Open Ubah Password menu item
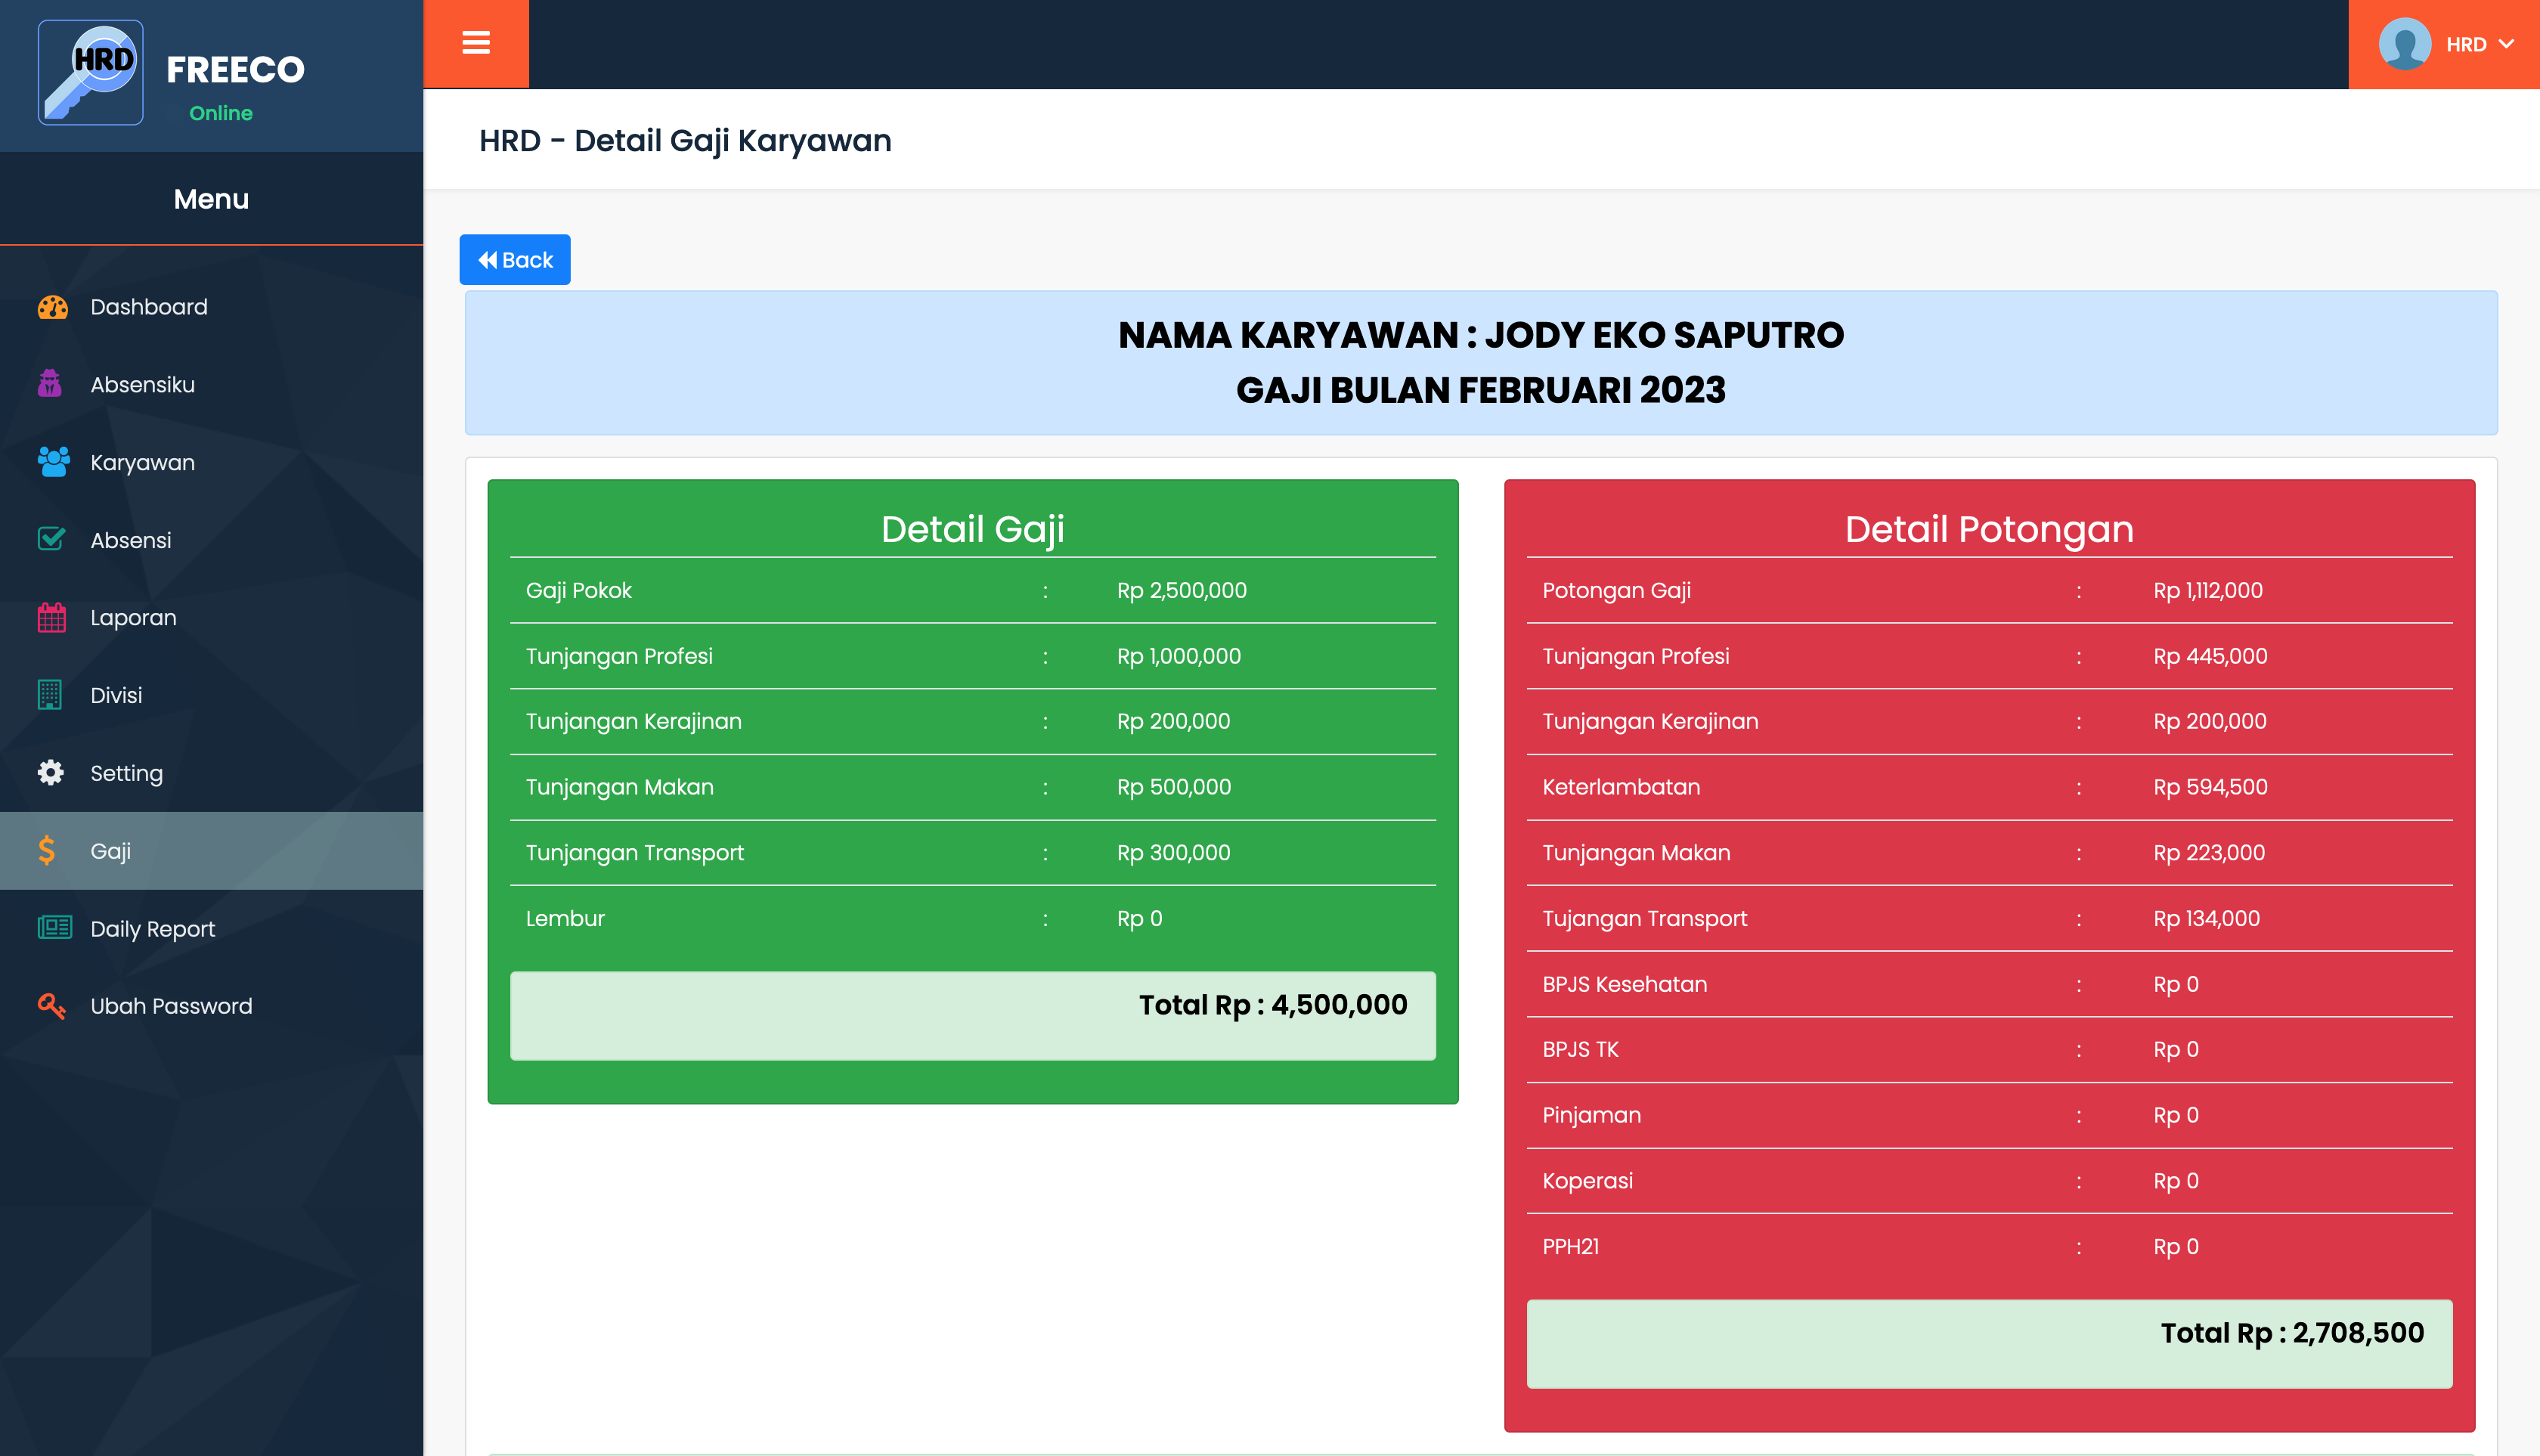This screenshot has width=2540, height=1456. pyautogui.click(x=211, y=1006)
